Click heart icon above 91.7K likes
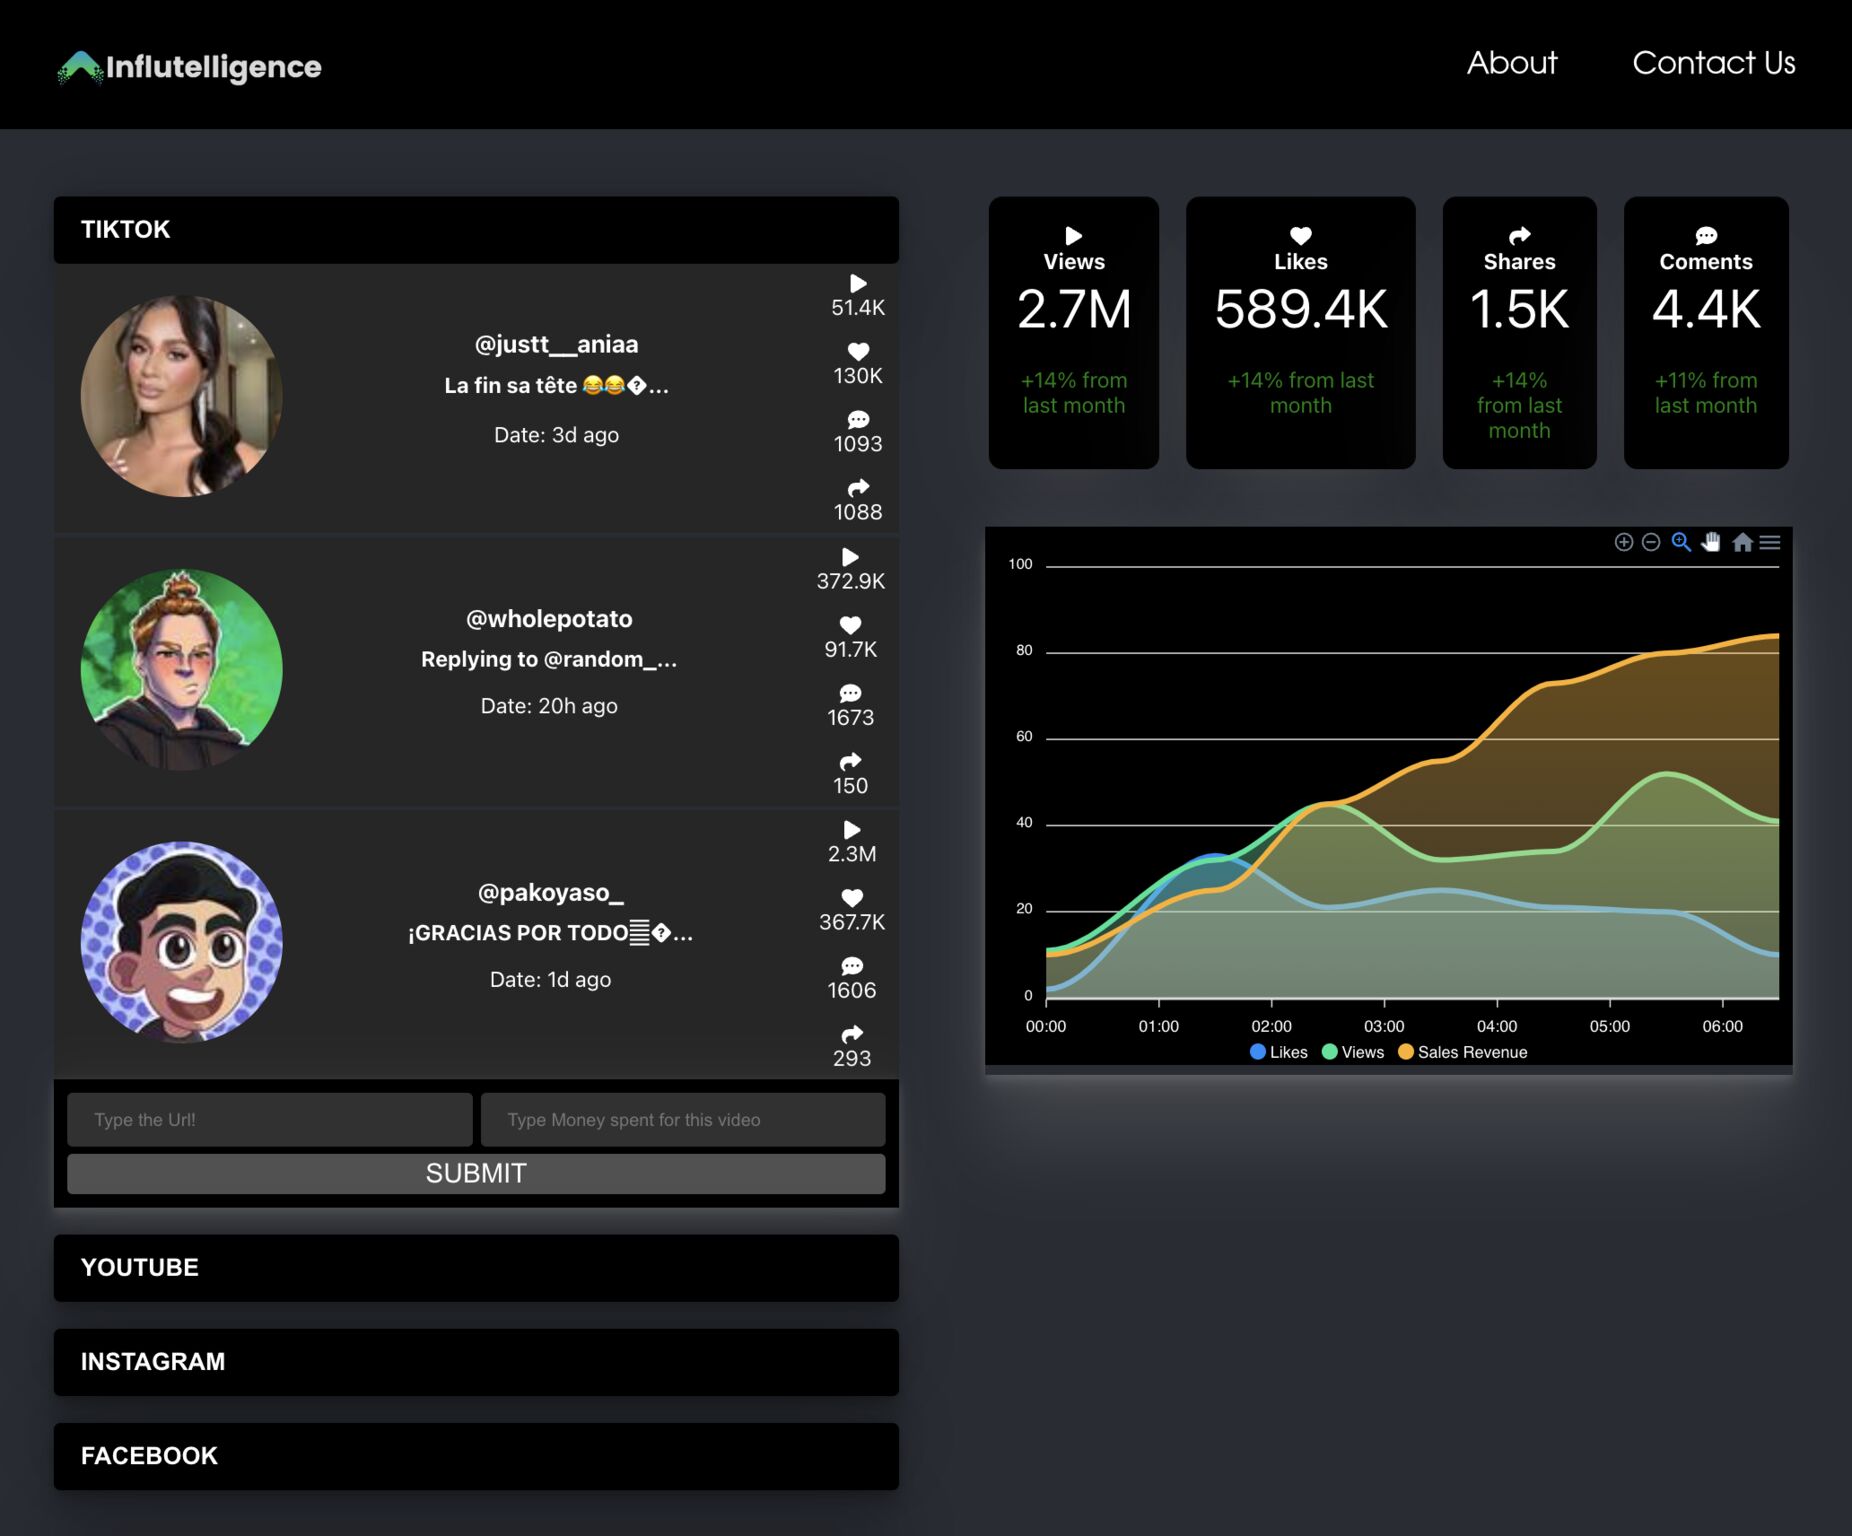Image resolution: width=1852 pixels, height=1536 pixels. click(850, 625)
